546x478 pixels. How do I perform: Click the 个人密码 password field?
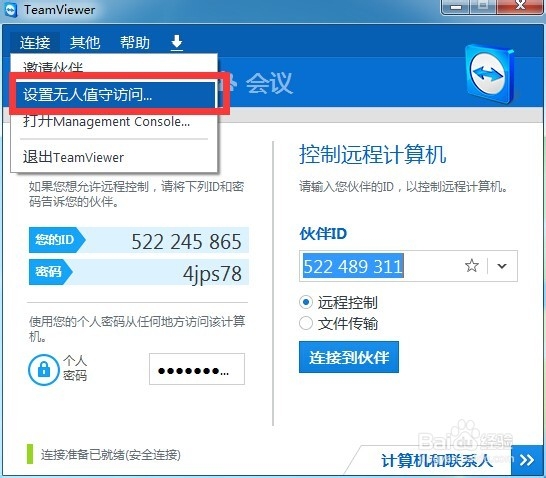tap(197, 369)
